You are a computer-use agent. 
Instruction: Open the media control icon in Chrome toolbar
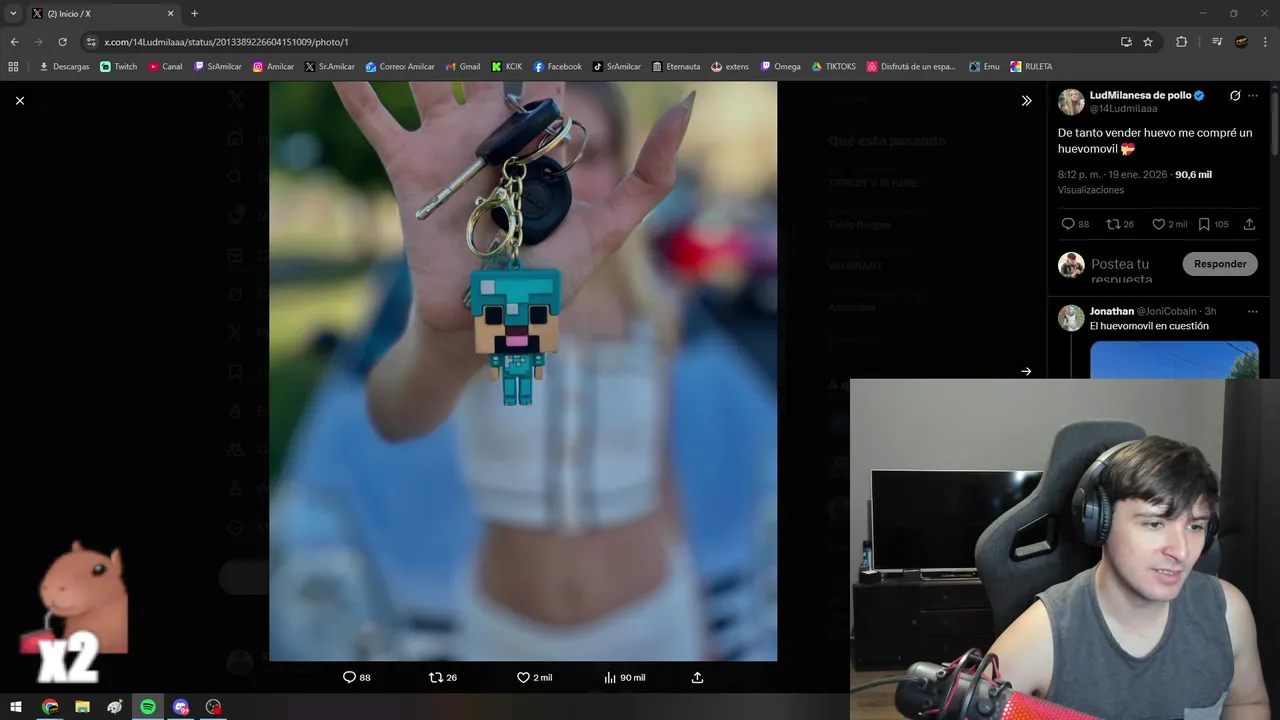coord(1217,42)
